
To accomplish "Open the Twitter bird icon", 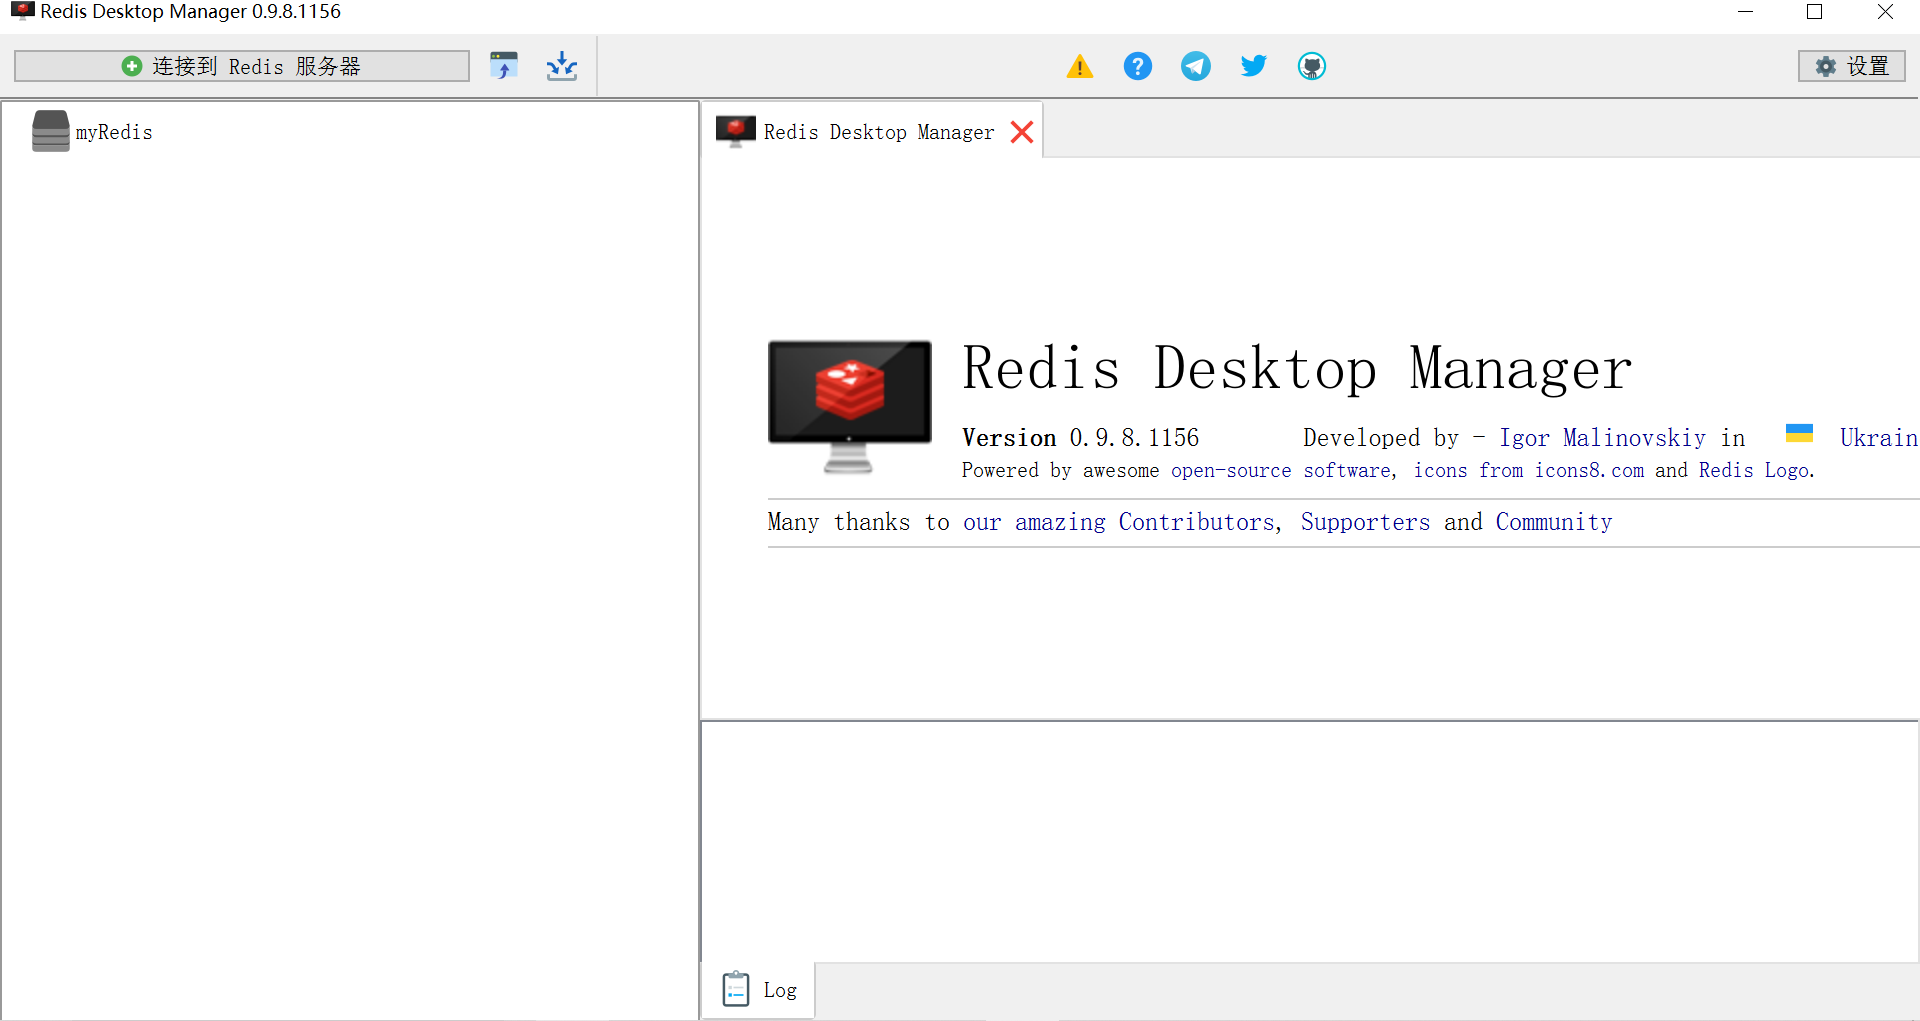I will pos(1254,66).
